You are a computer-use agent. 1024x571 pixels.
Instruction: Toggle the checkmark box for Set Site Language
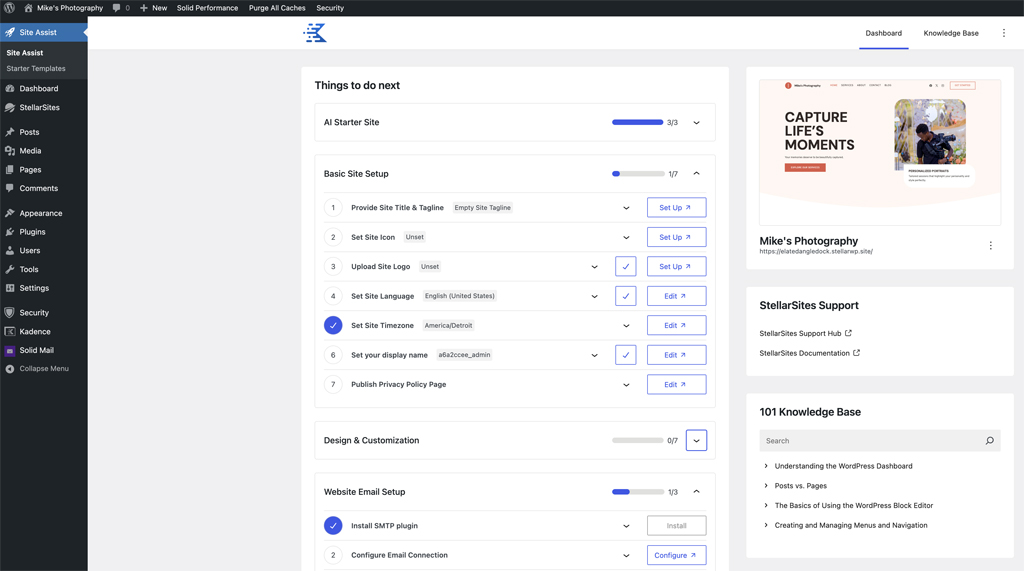(x=626, y=296)
